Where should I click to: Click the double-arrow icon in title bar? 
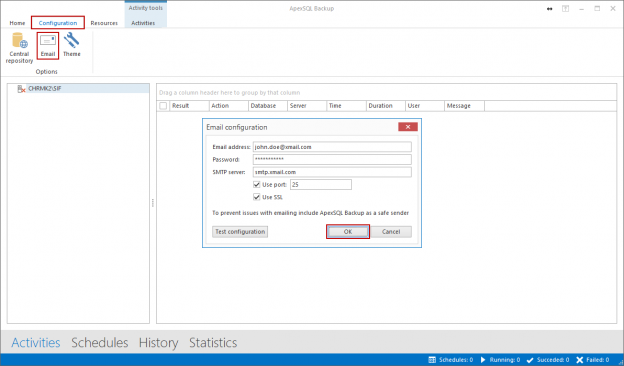pyautogui.click(x=550, y=9)
